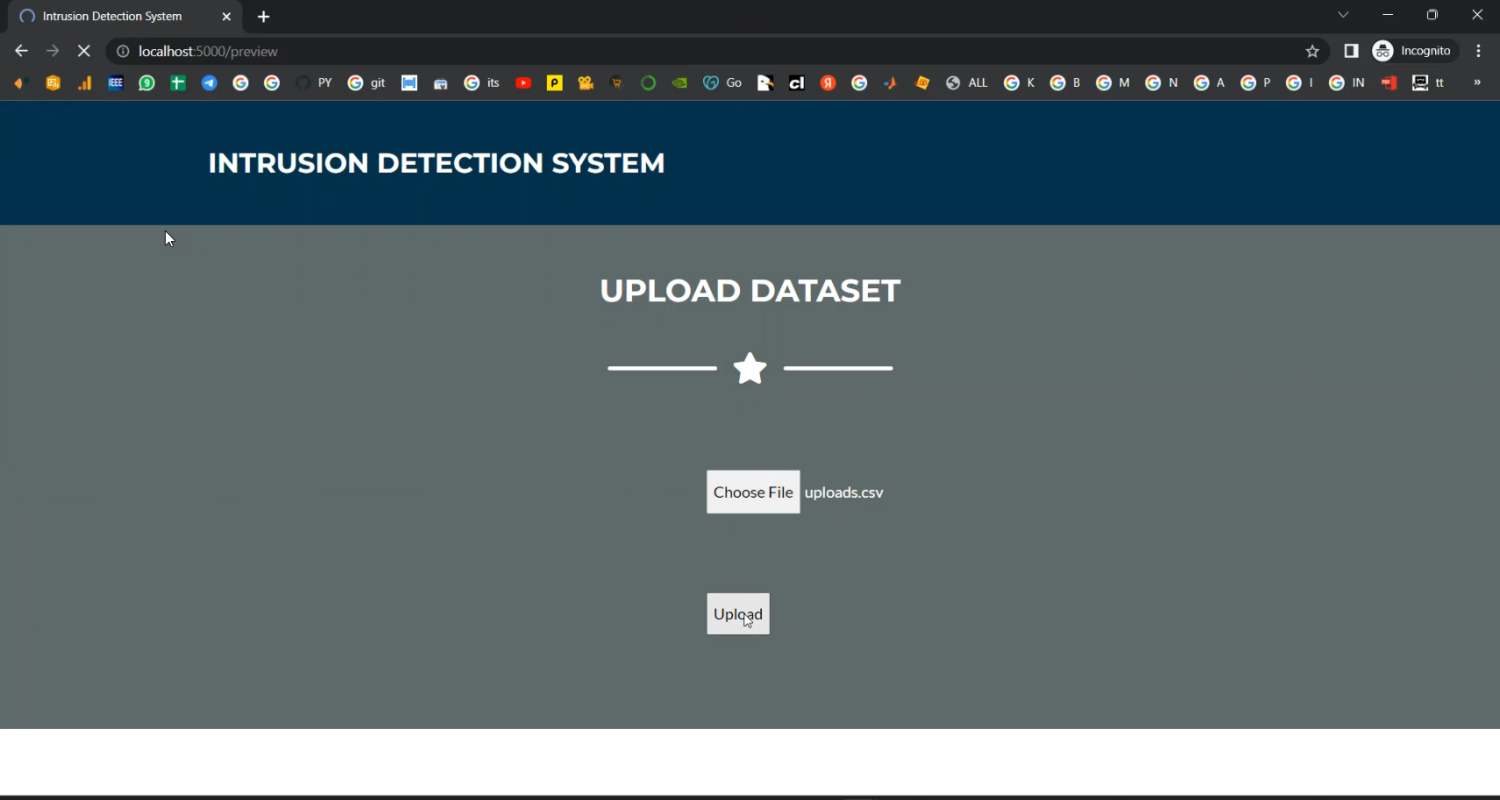1500x800 pixels.
Task: Bookmark this page with the star icon
Action: pos(1312,51)
